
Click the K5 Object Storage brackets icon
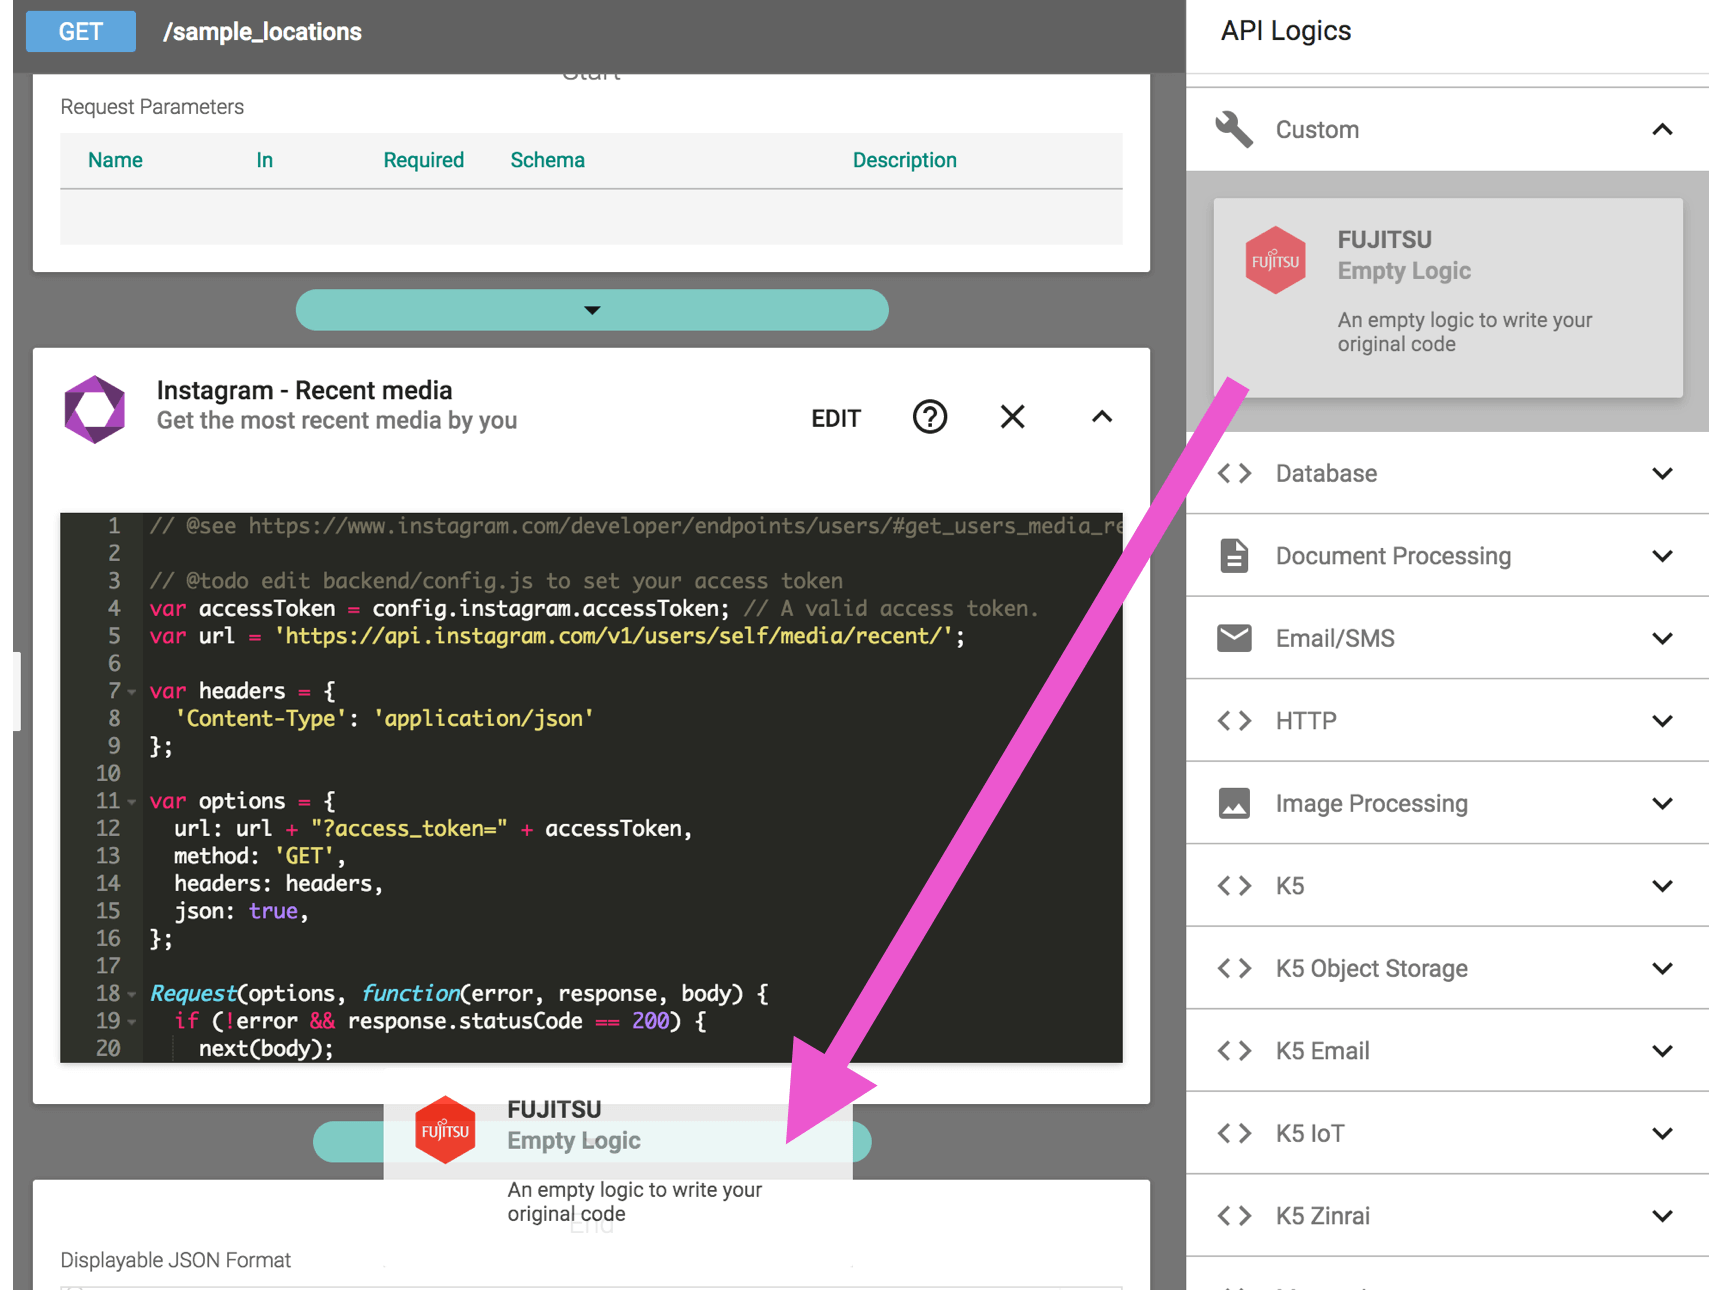tap(1234, 968)
